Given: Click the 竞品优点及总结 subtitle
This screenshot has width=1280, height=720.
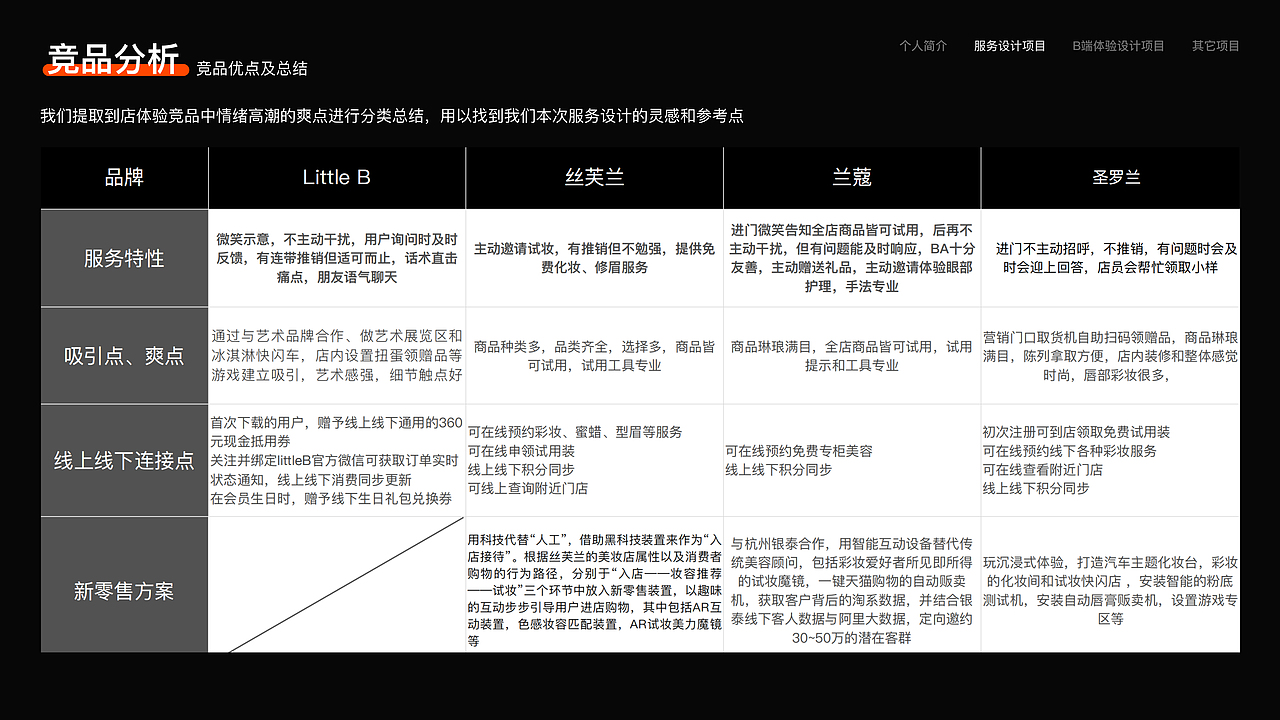Looking at the screenshot, I should tap(250, 70).
